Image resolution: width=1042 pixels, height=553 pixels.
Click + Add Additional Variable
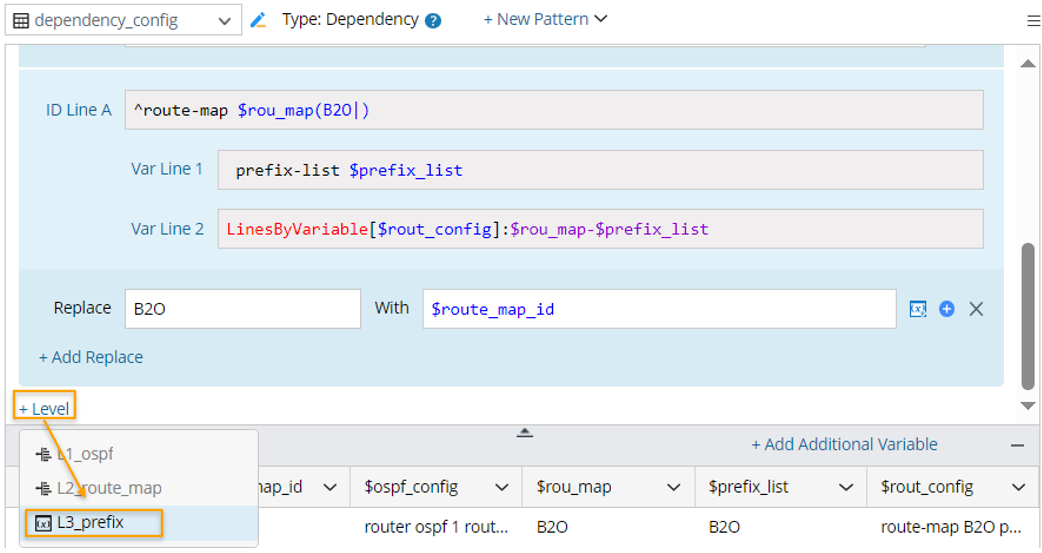coord(844,445)
